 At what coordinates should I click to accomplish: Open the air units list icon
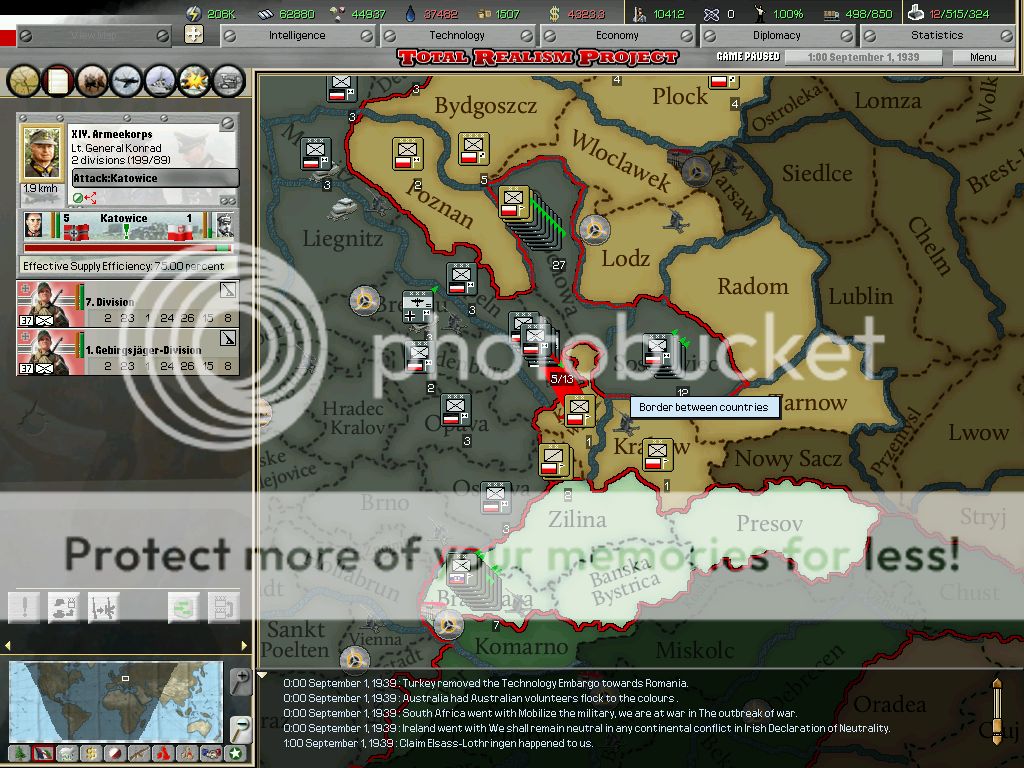(x=127, y=80)
